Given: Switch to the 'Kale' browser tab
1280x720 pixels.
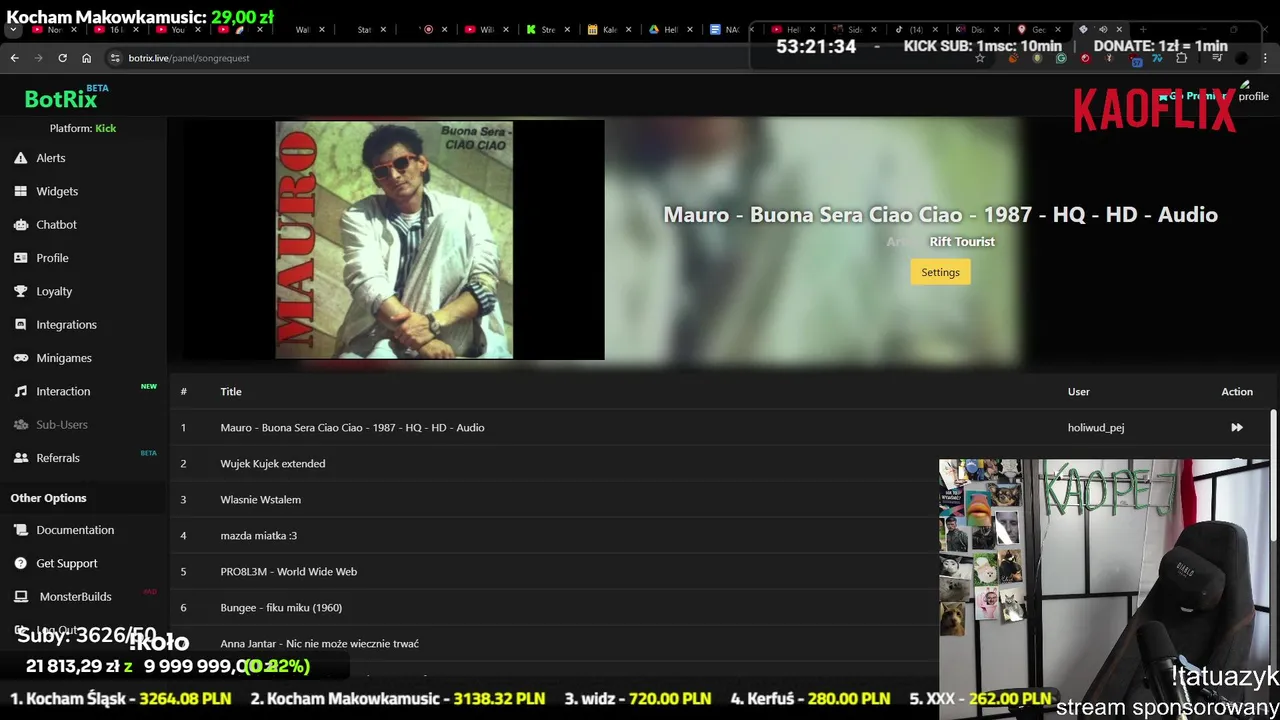Looking at the screenshot, I should click(x=603, y=30).
